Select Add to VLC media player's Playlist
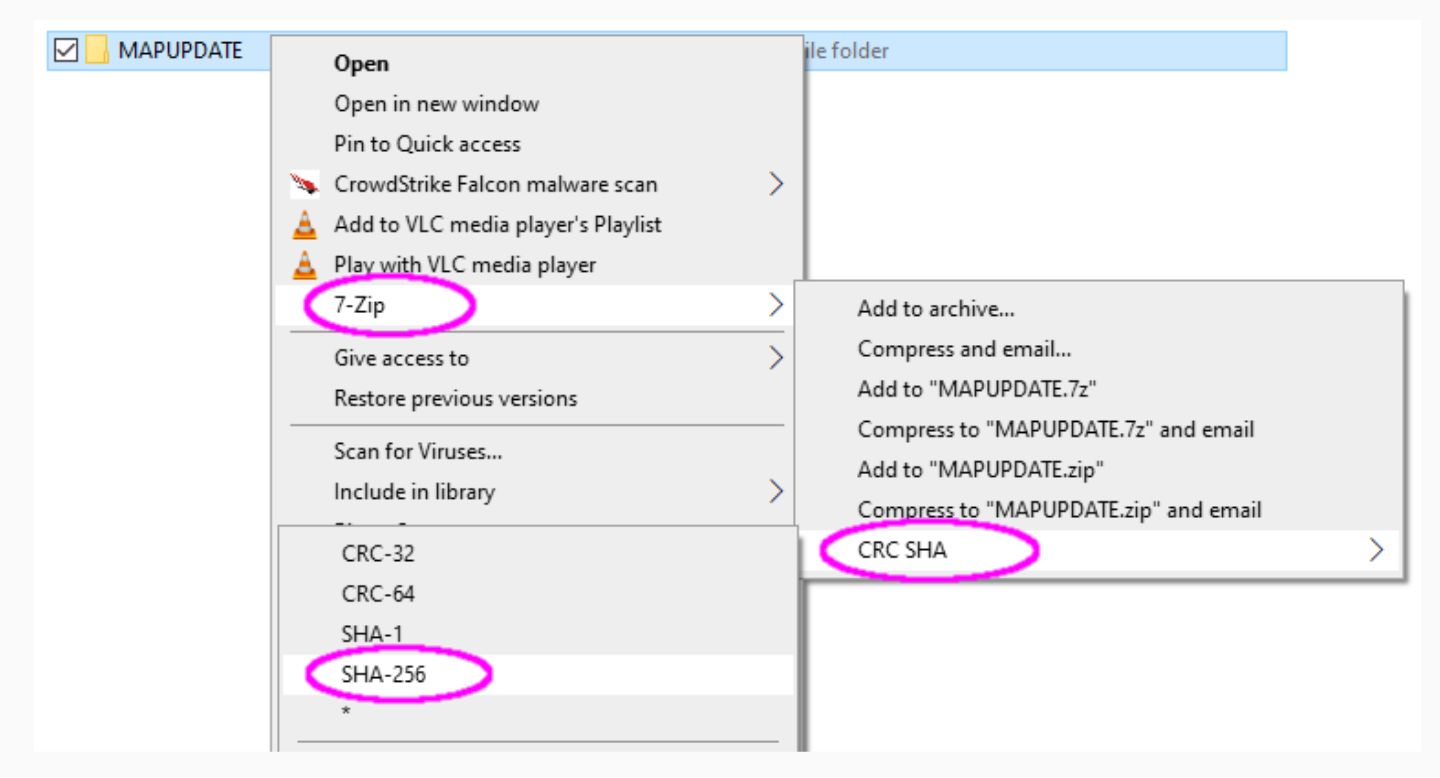The height and width of the screenshot is (778, 1440). [498, 225]
